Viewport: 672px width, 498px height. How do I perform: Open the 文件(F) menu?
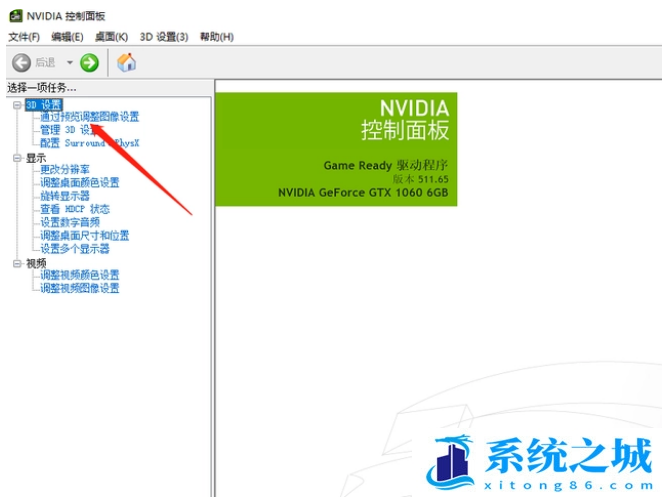pos(24,37)
